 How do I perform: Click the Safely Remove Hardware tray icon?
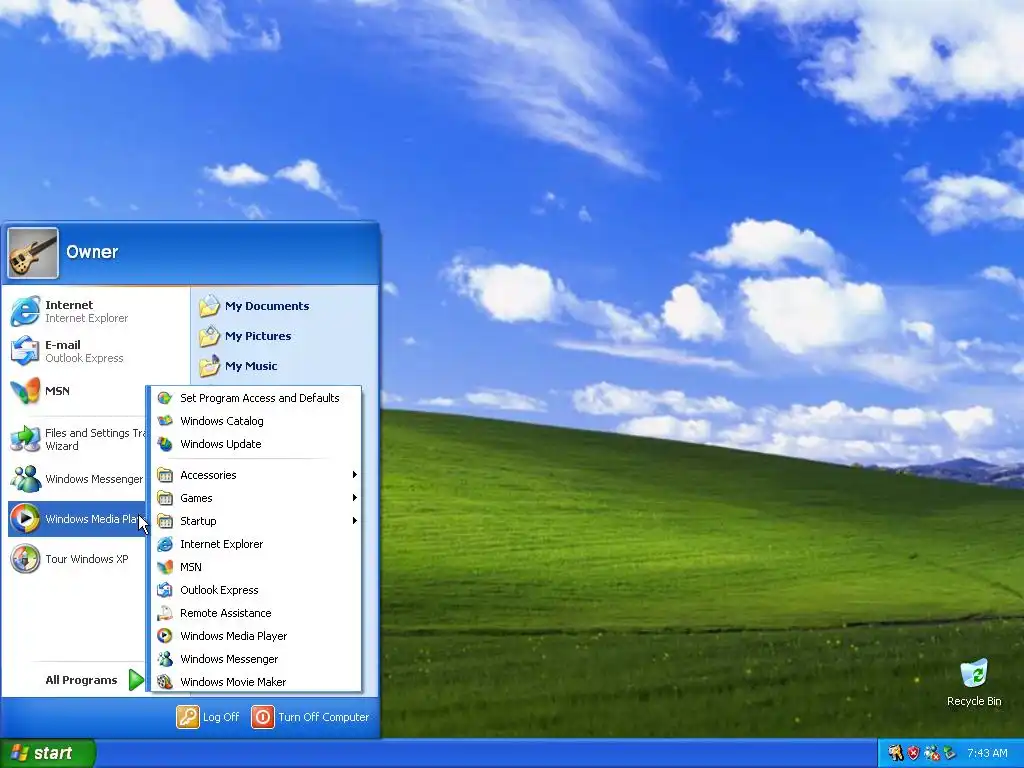(x=950, y=753)
